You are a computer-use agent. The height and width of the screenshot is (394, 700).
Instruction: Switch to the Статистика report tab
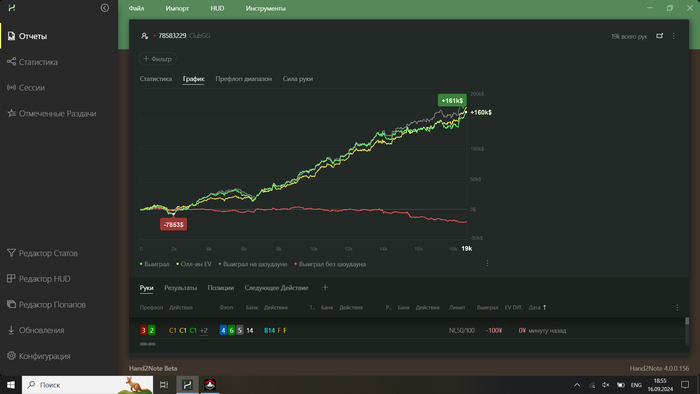pos(155,79)
